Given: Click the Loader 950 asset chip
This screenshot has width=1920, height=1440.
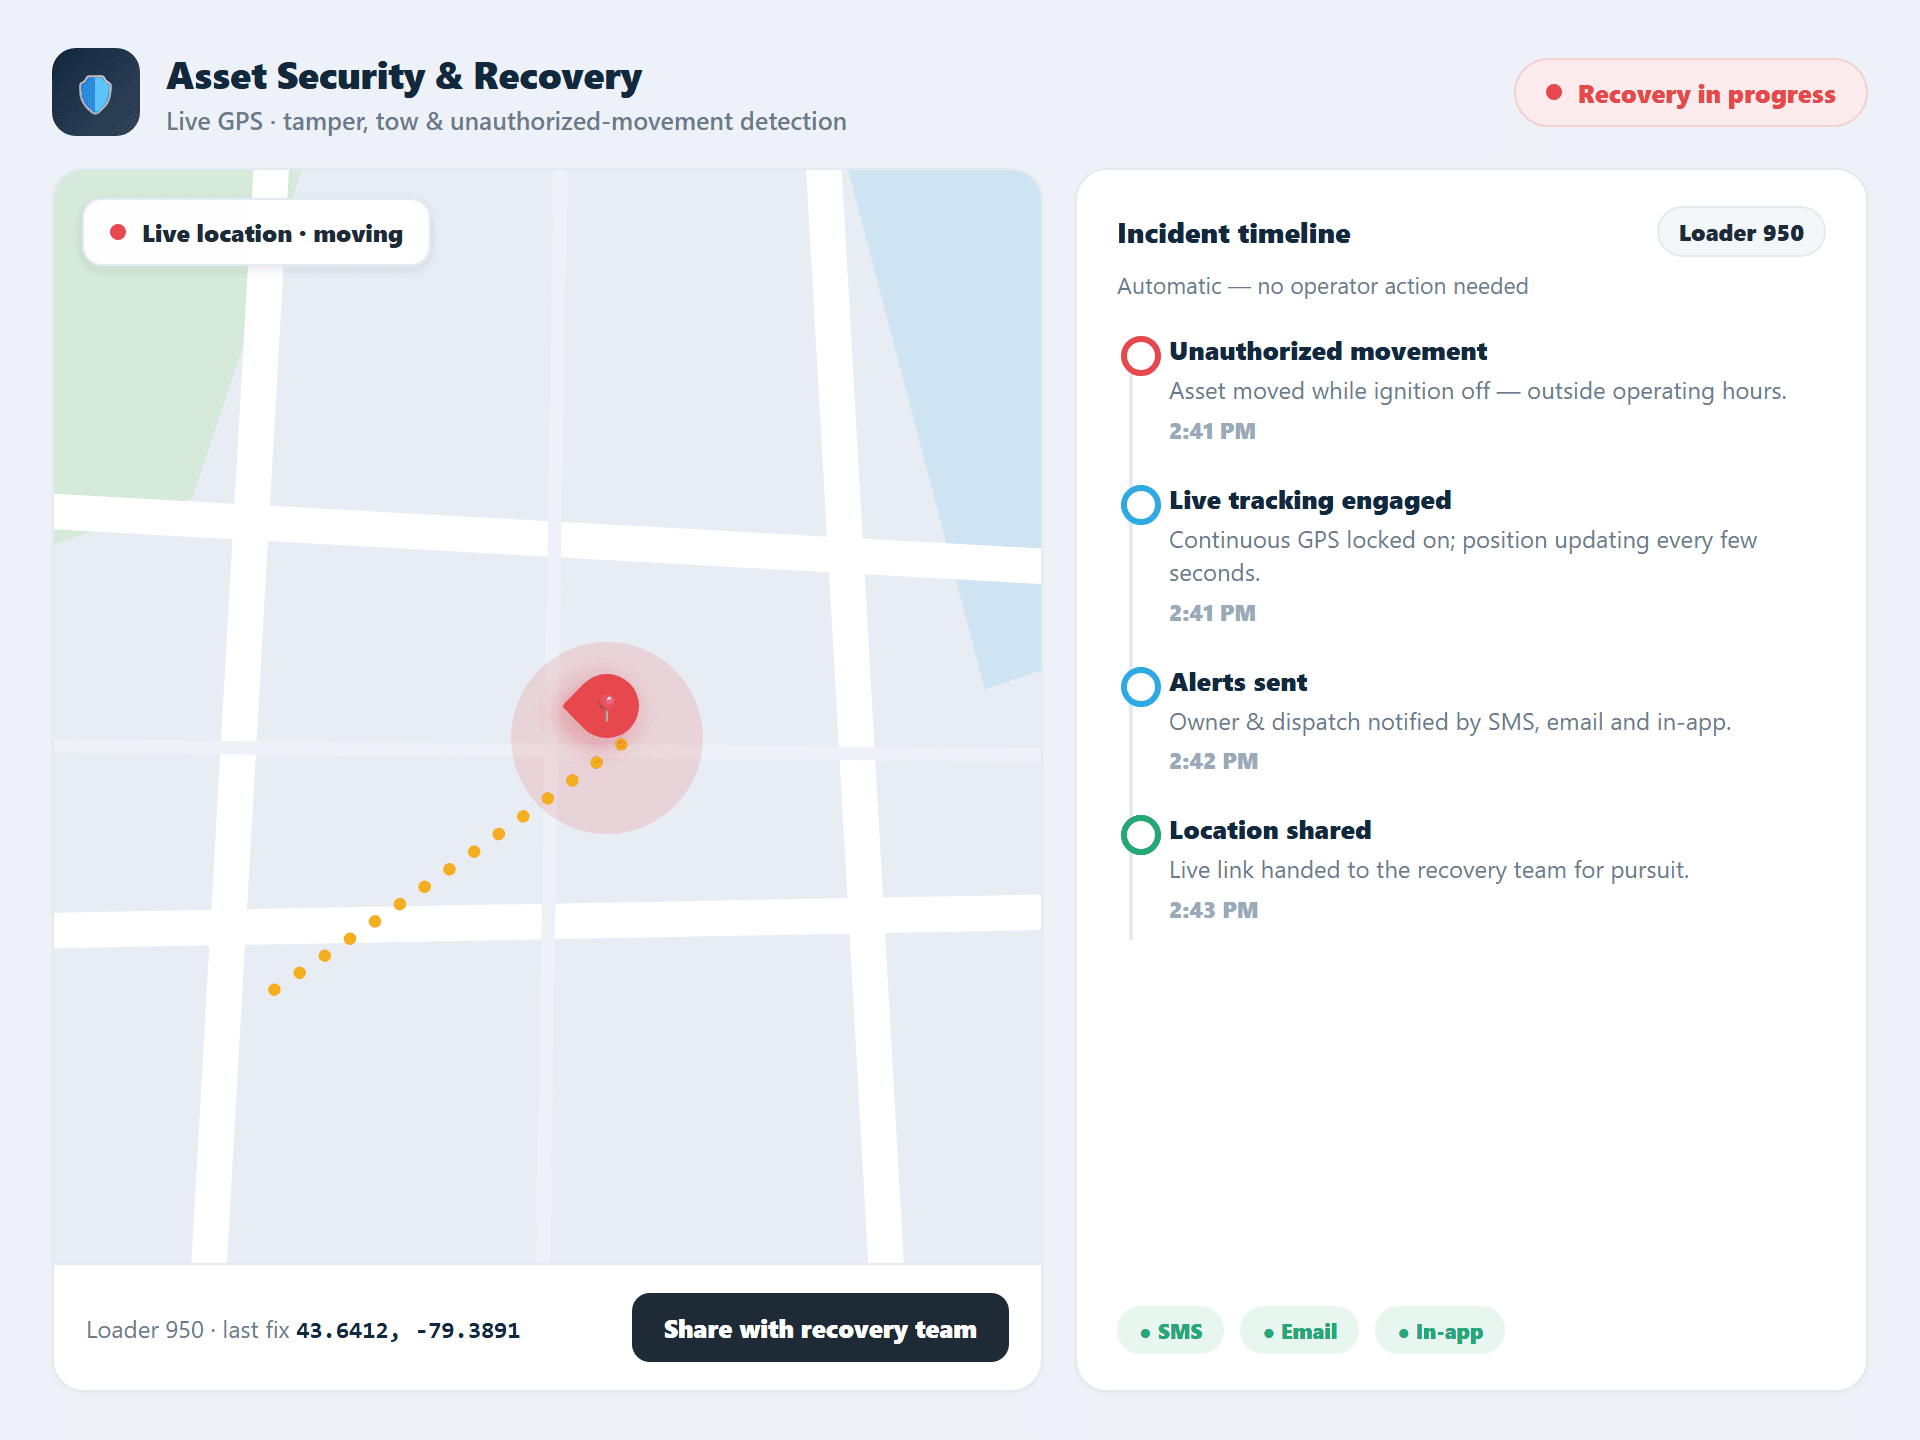Looking at the screenshot, I should 1741,233.
